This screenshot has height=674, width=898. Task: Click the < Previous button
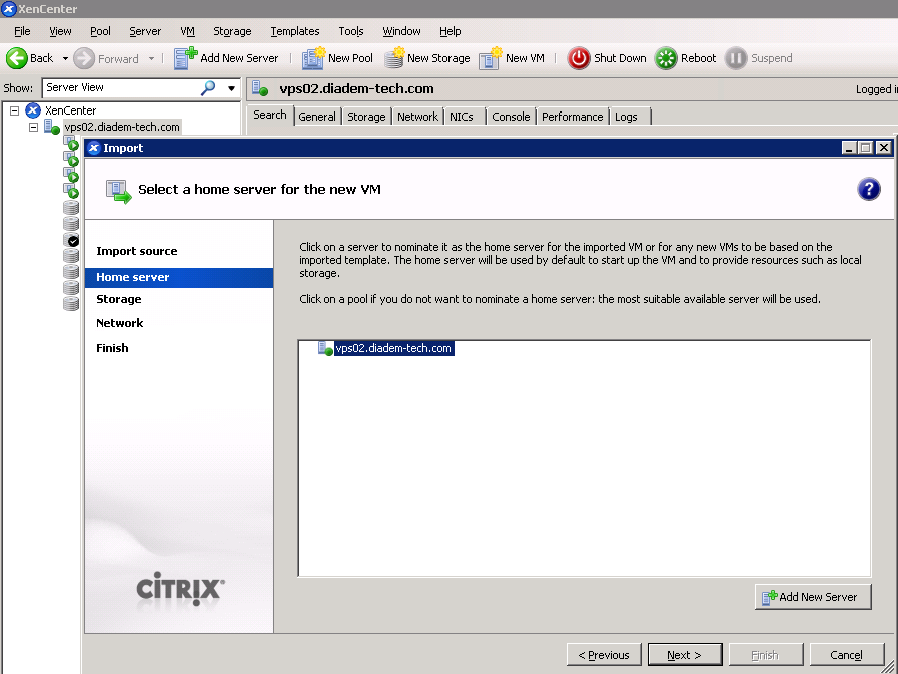coord(604,655)
